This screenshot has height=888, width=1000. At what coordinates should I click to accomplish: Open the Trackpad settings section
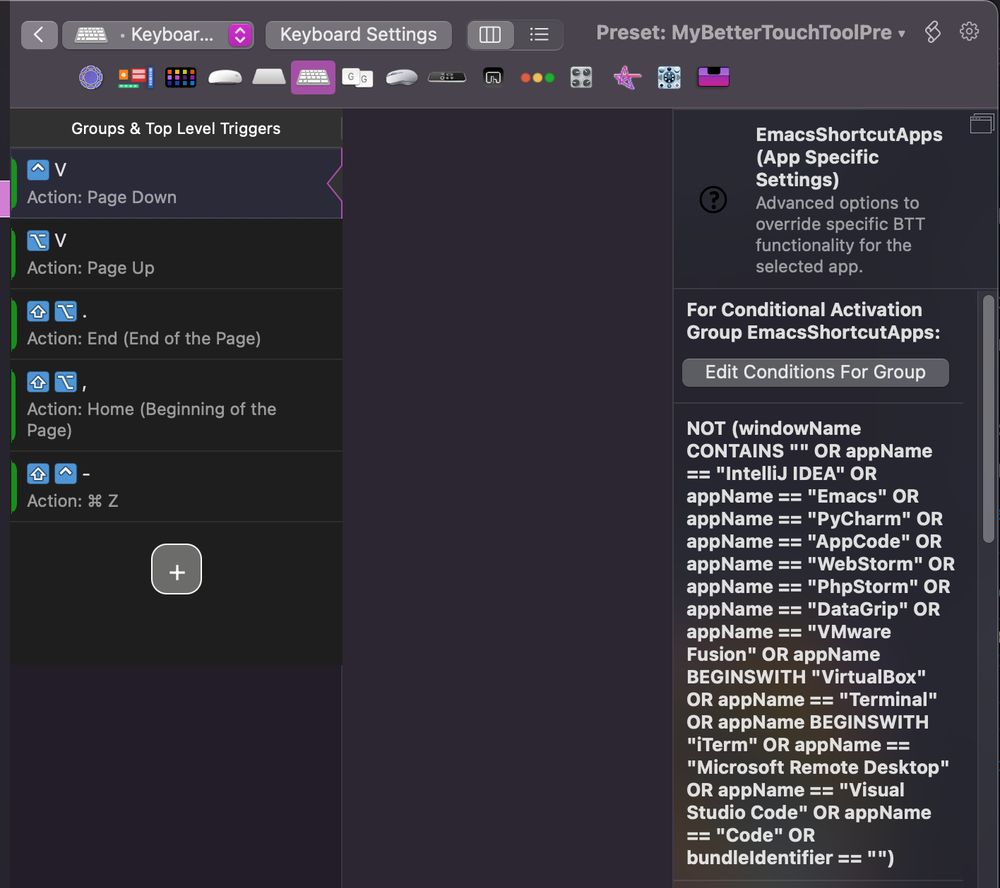(268, 77)
